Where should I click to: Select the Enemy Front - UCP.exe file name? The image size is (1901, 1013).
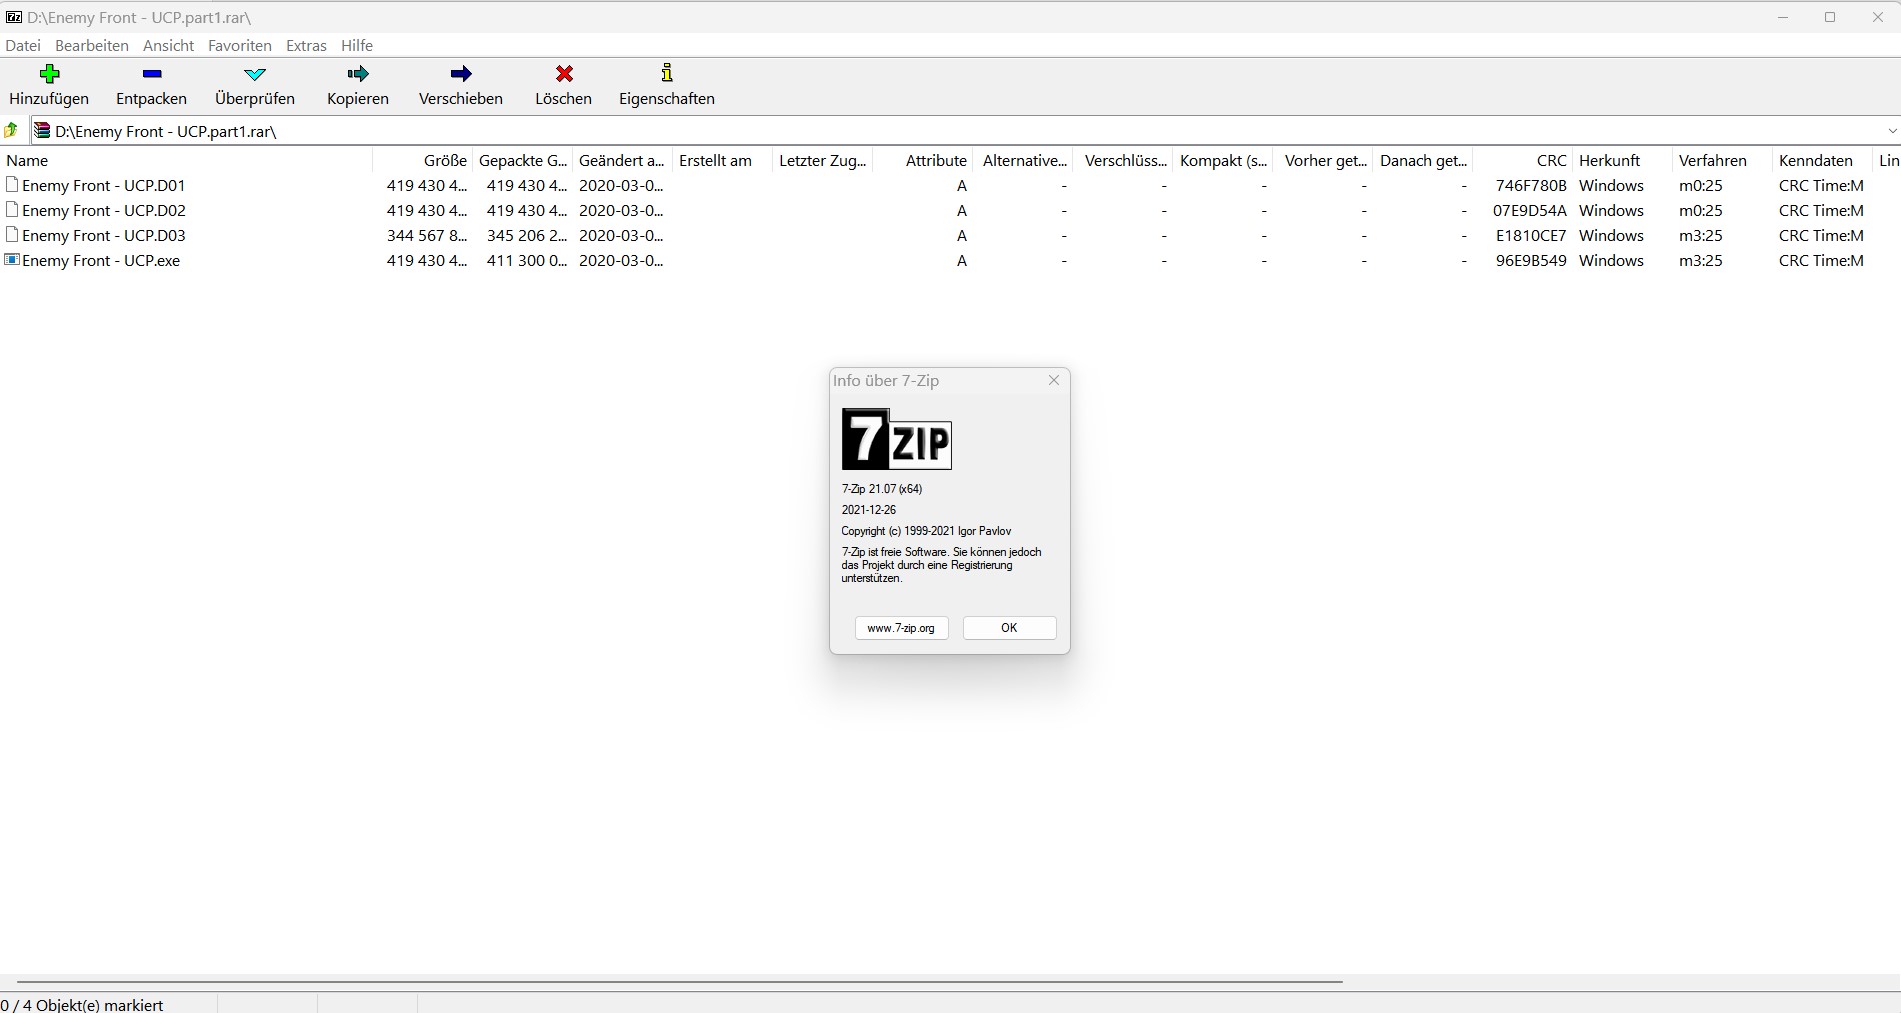[x=101, y=260]
